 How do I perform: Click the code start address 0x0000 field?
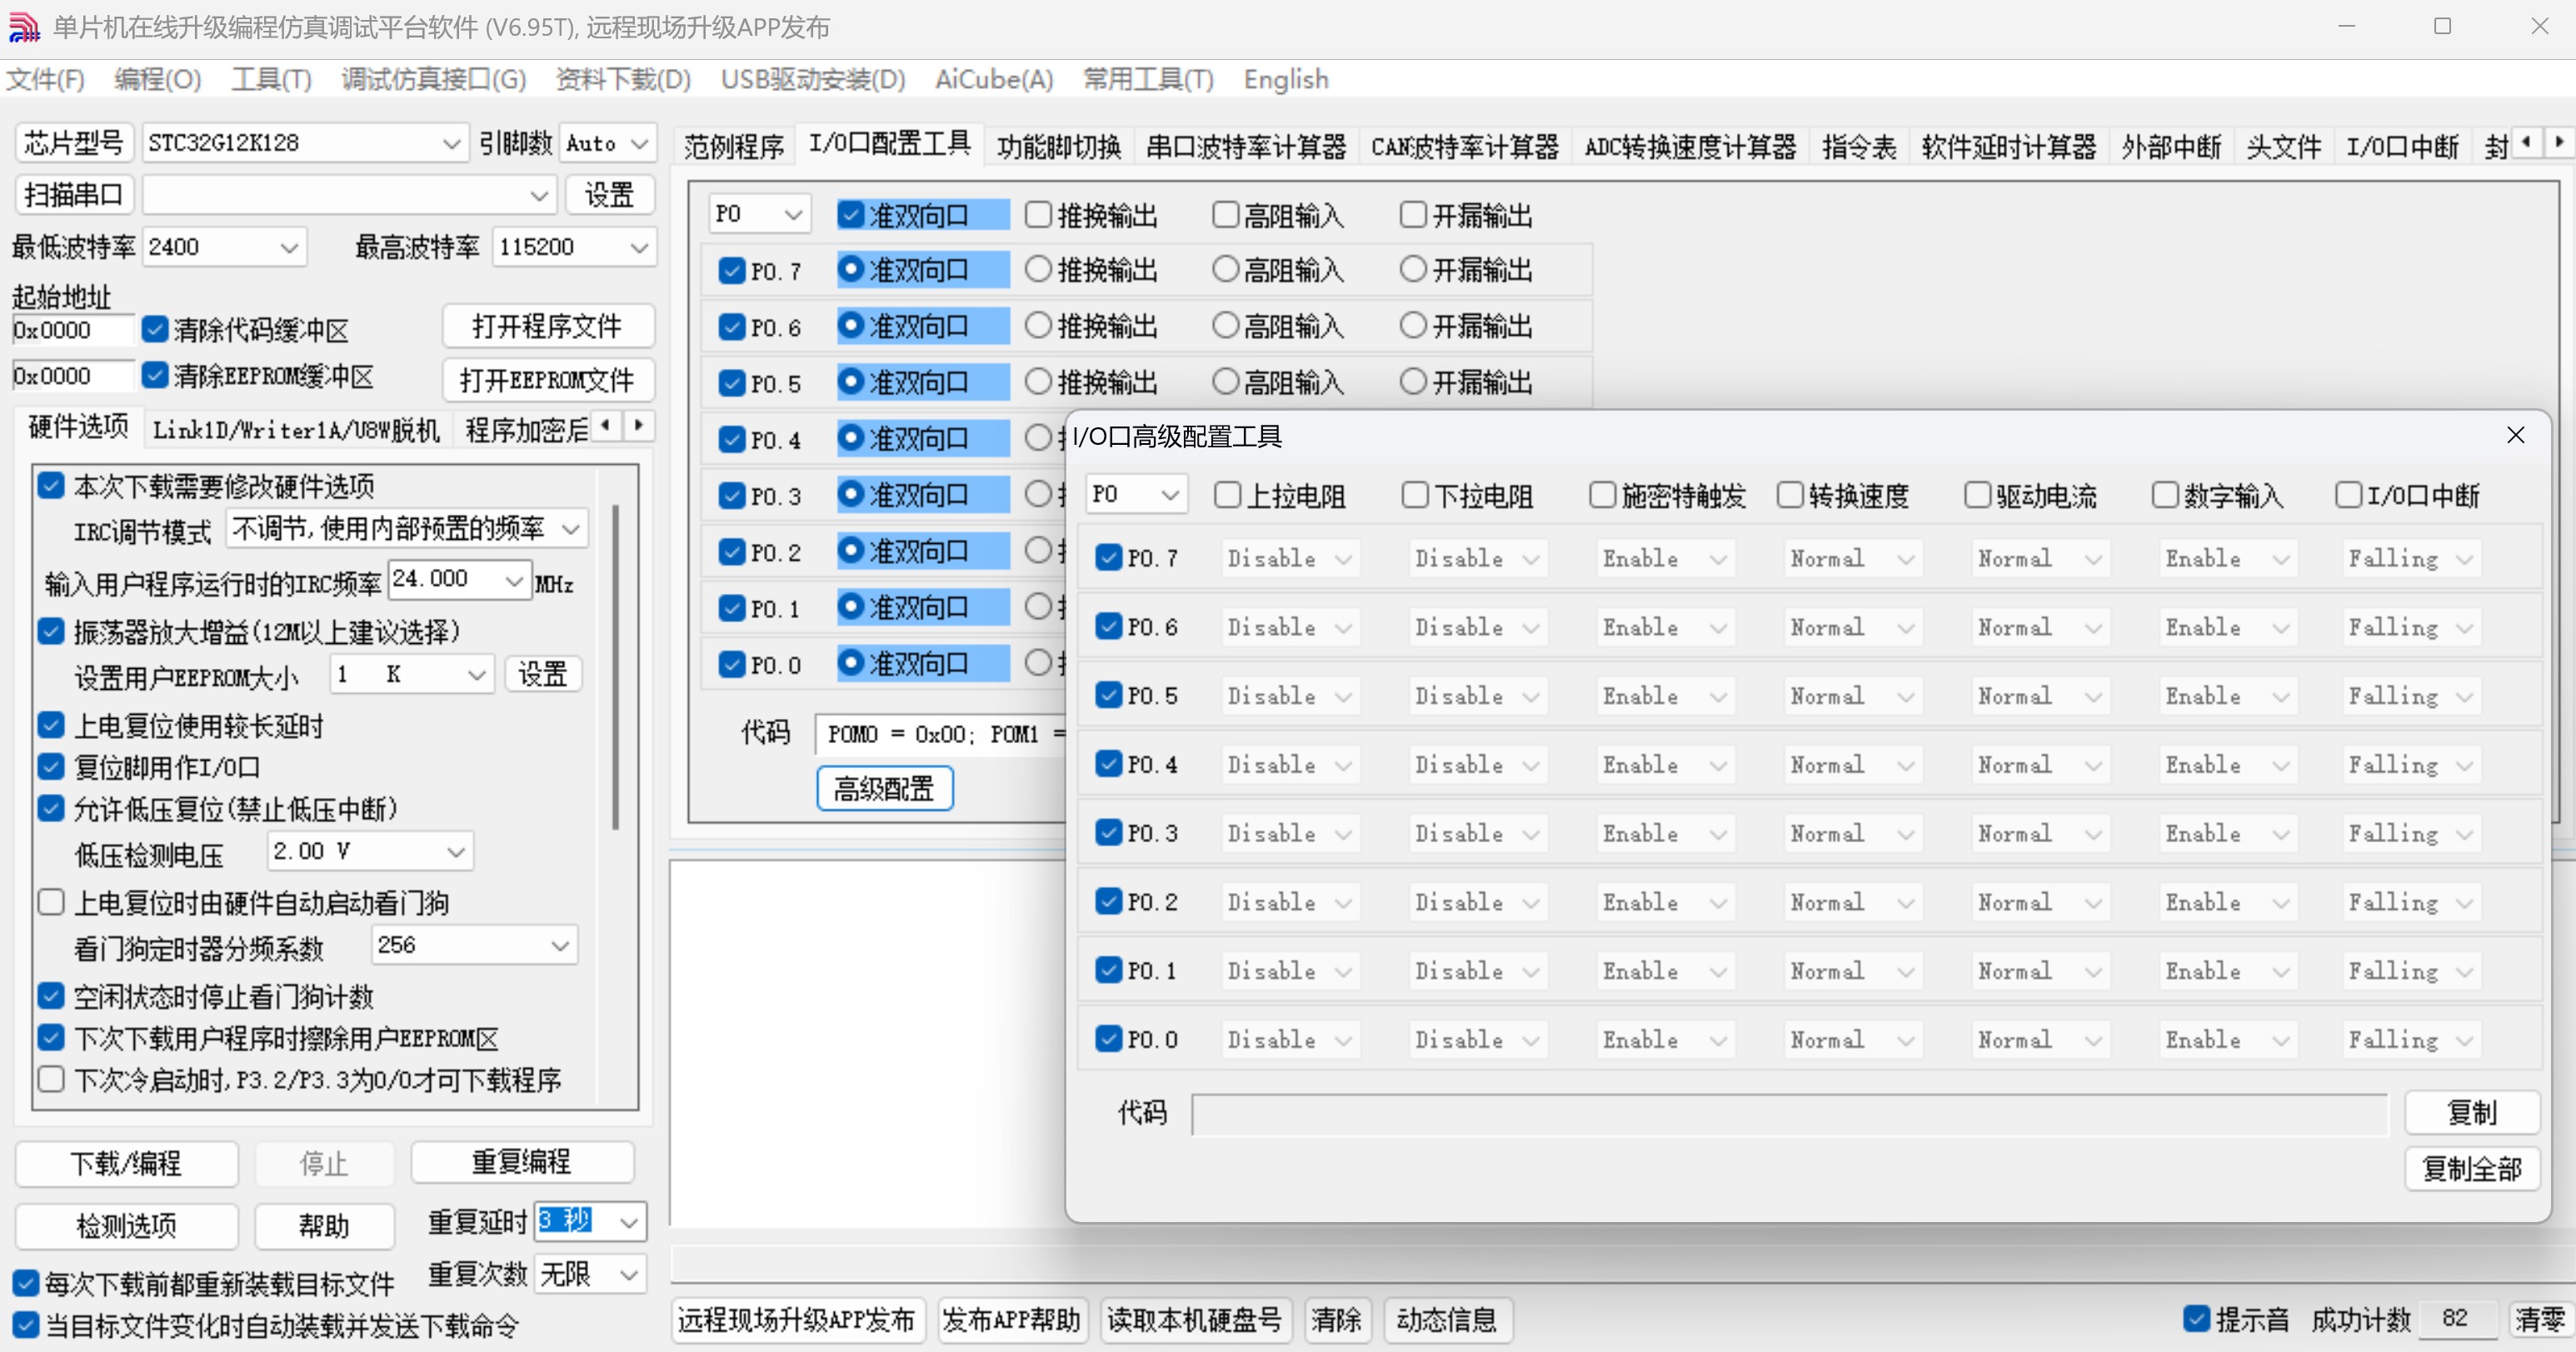pos(72,330)
